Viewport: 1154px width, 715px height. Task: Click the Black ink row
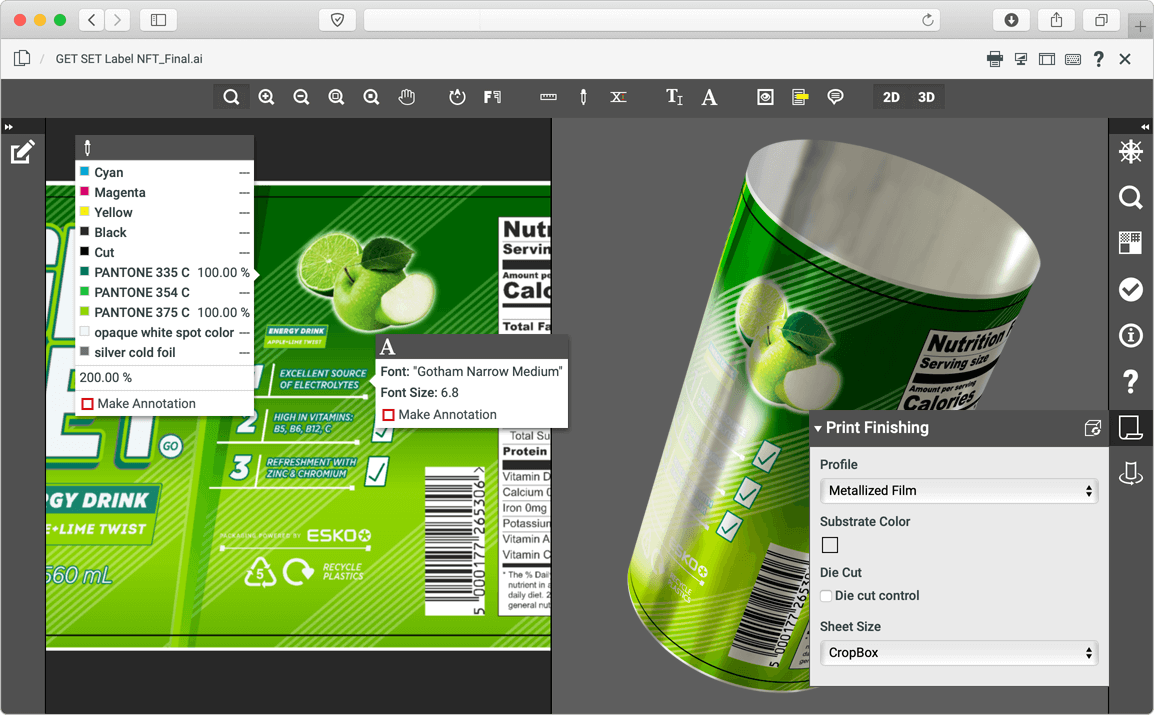(x=165, y=232)
